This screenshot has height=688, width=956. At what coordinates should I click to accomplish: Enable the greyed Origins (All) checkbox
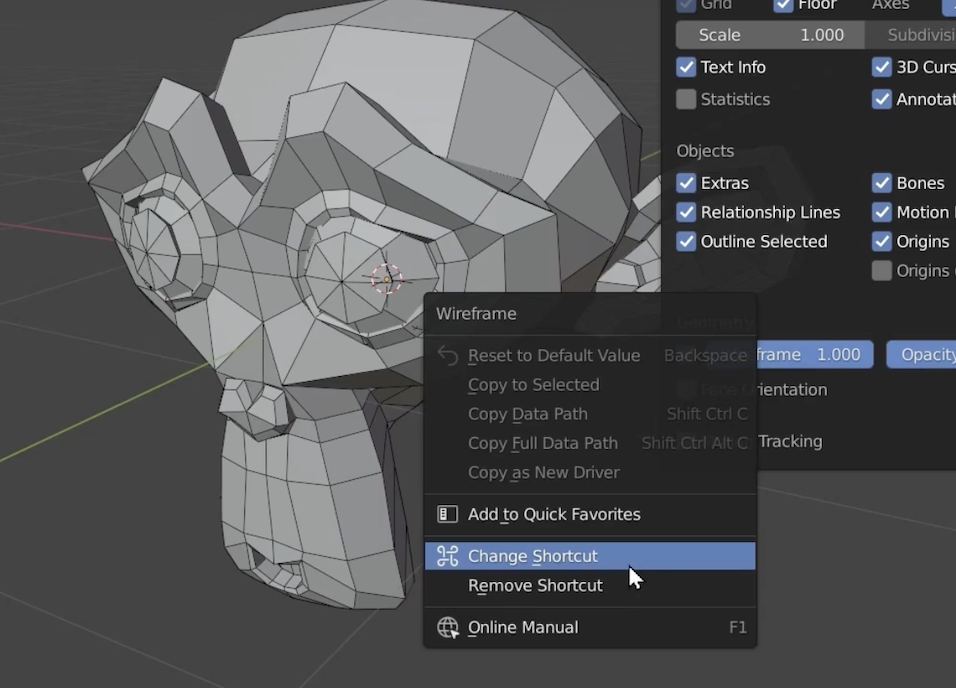882,271
